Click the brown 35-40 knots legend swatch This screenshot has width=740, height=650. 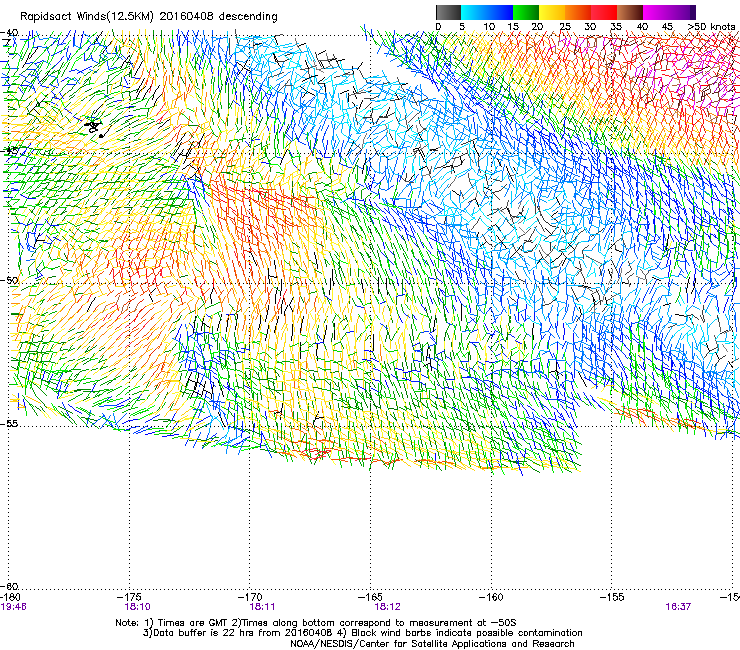point(630,12)
